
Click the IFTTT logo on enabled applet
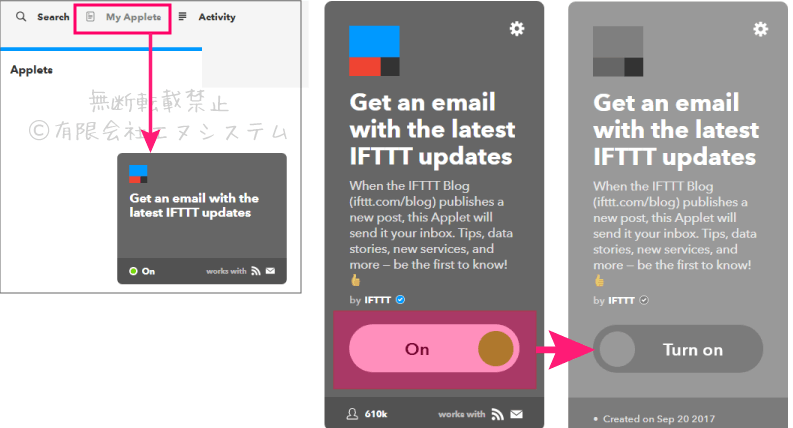tap(374, 51)
